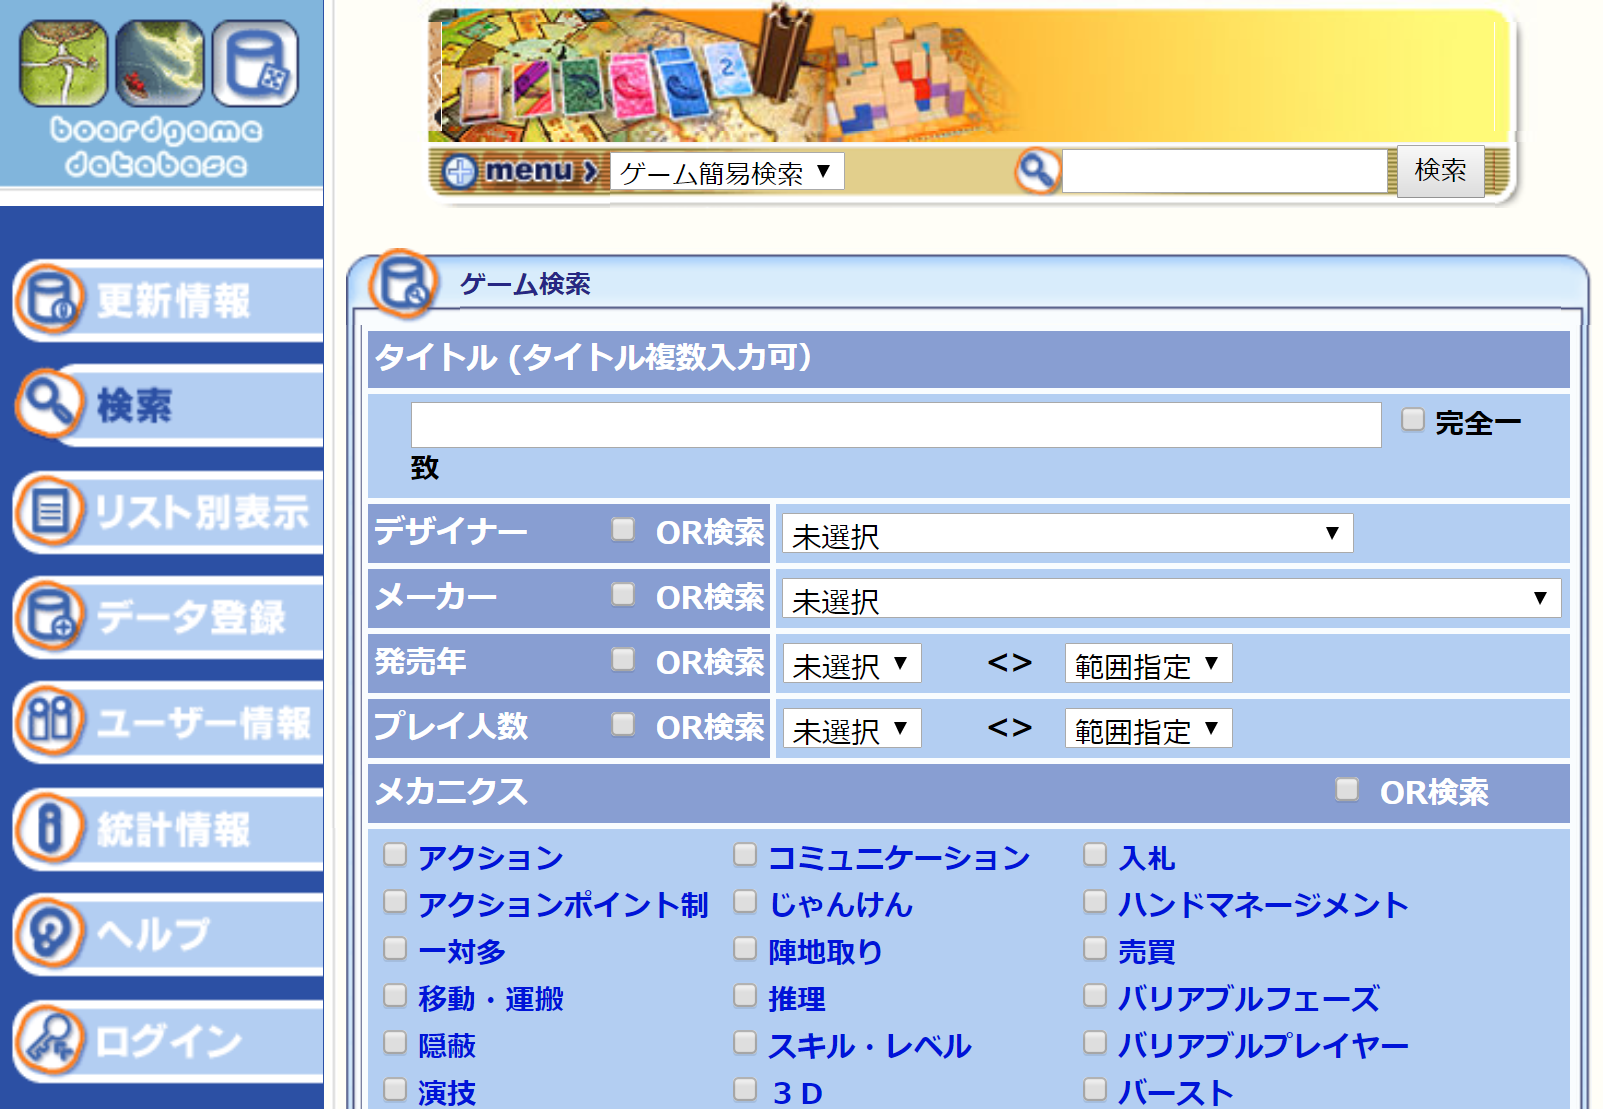Click the header quick search text box
1603x1109 pixels.
point(1224,172)
